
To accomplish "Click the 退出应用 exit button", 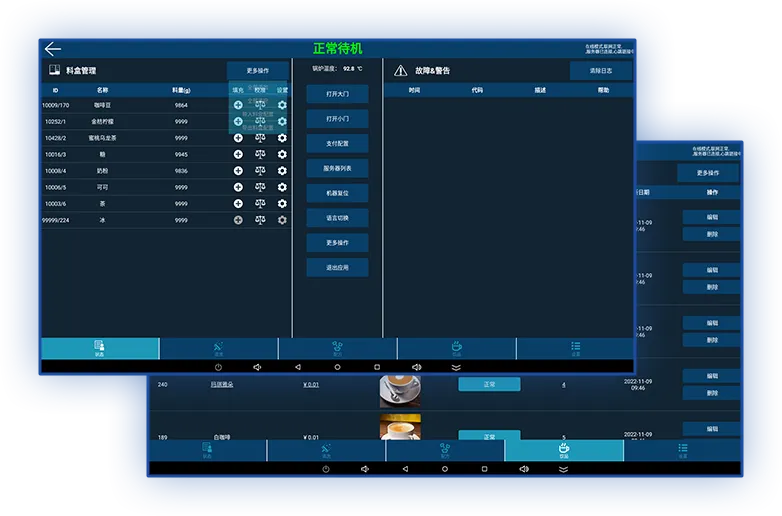I will (x=338, y=268).
